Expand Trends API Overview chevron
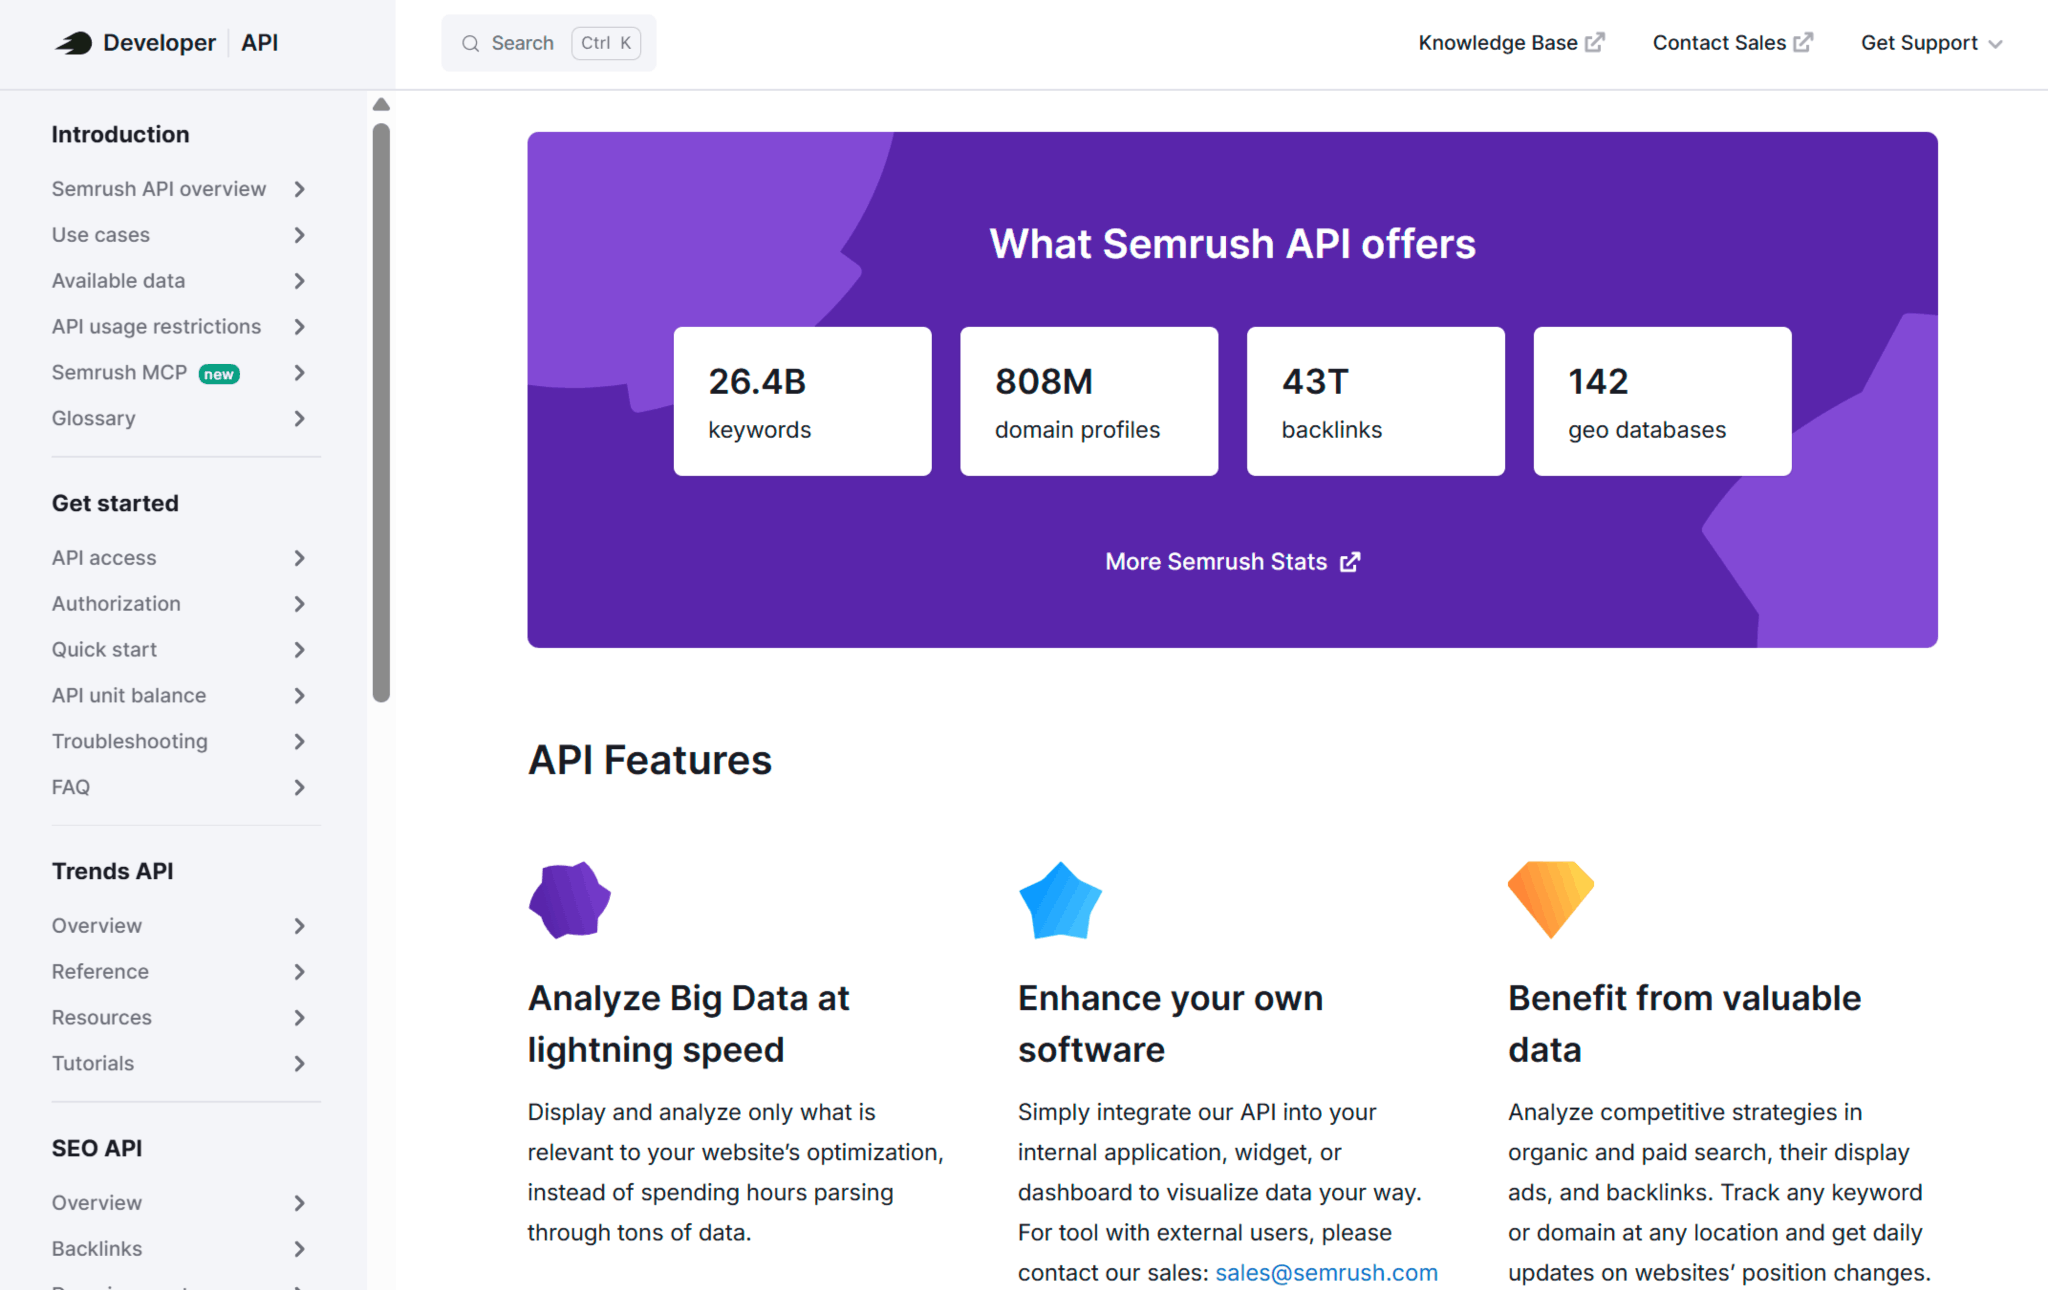 click(299, 926)
